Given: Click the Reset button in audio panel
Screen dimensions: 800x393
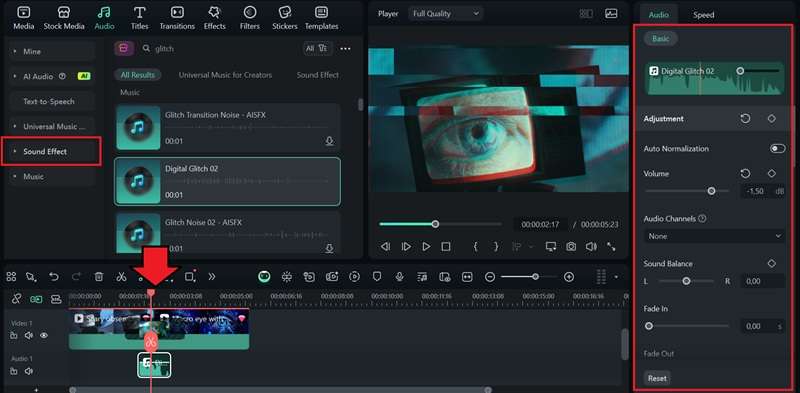Looking at the screenshot, I should coord(657,378).
